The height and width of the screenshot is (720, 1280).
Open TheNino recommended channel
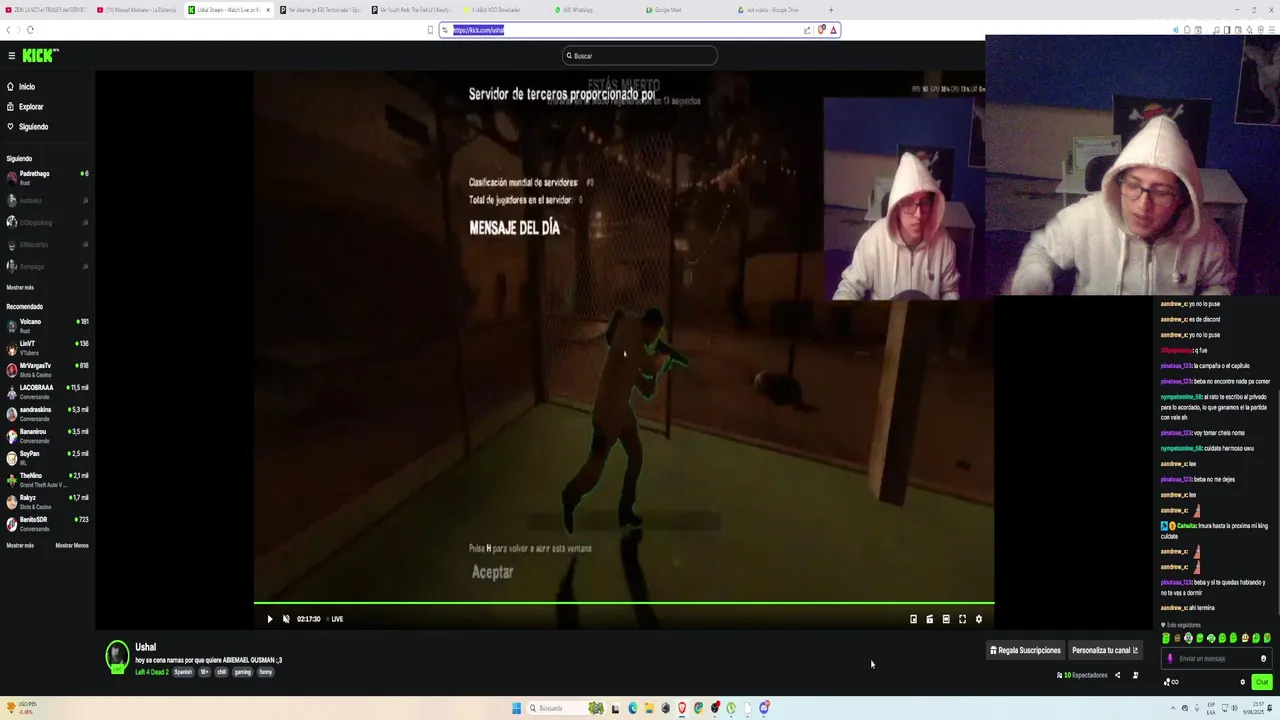(x=47, y=480)
